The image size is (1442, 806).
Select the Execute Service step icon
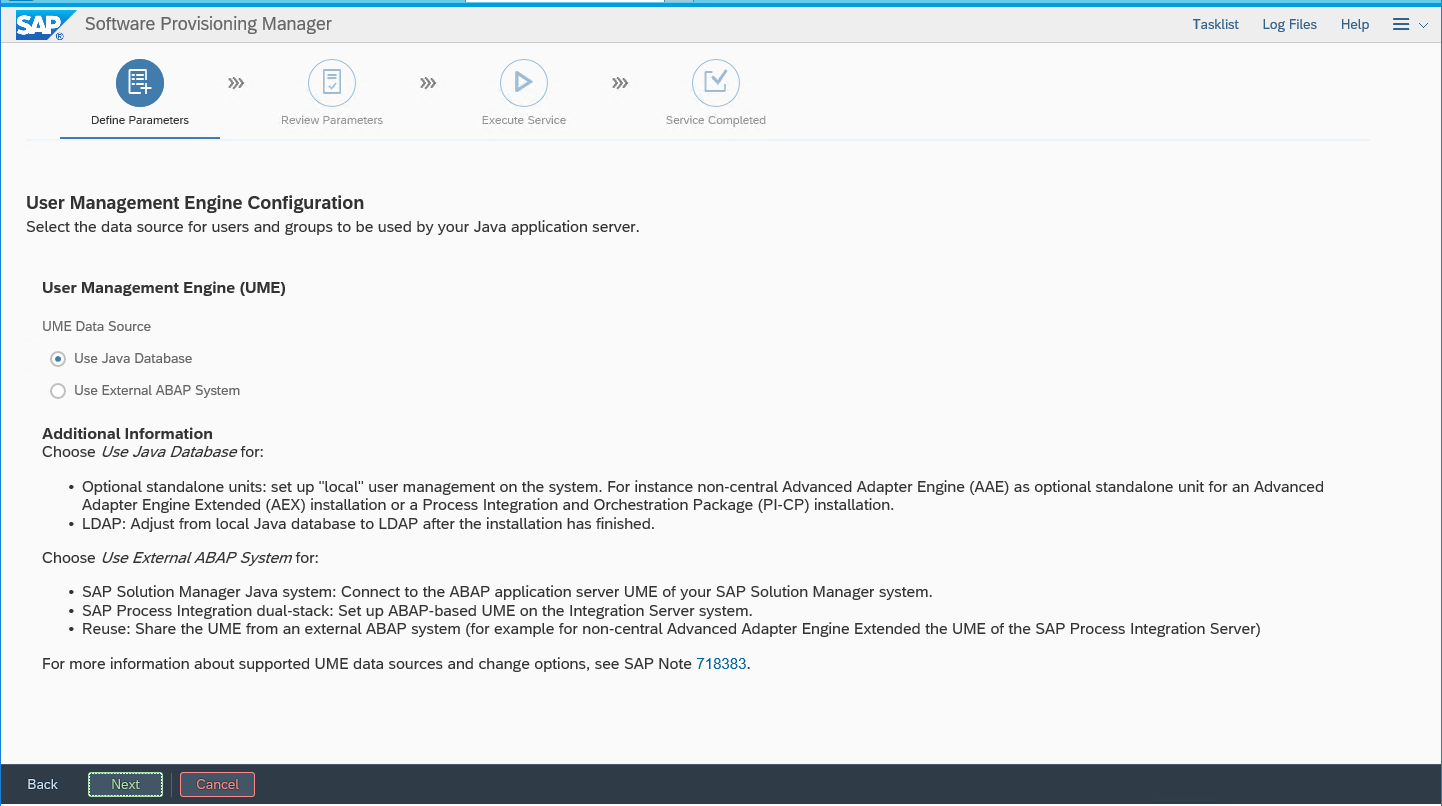524,83
